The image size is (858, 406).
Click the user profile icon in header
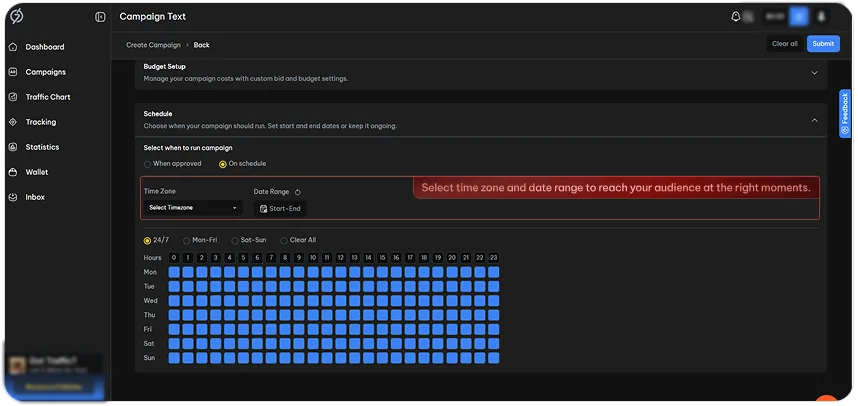[821, 17]
